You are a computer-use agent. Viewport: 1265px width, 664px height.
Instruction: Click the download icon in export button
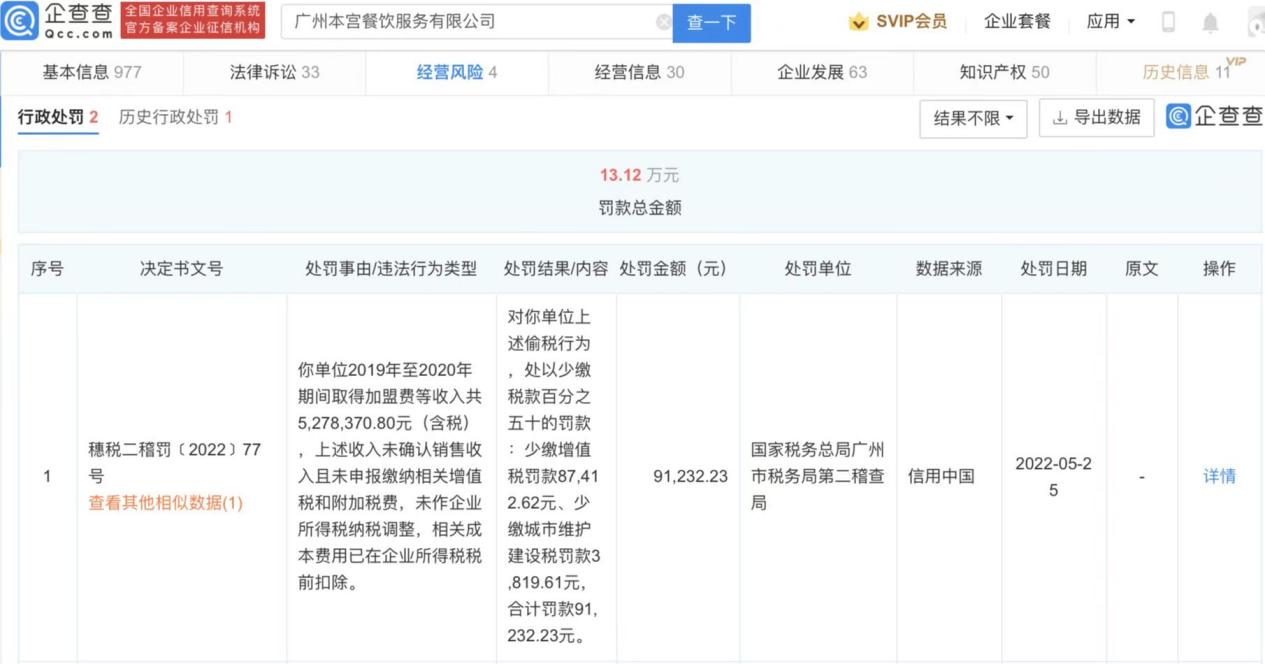tap(1060, 118)
